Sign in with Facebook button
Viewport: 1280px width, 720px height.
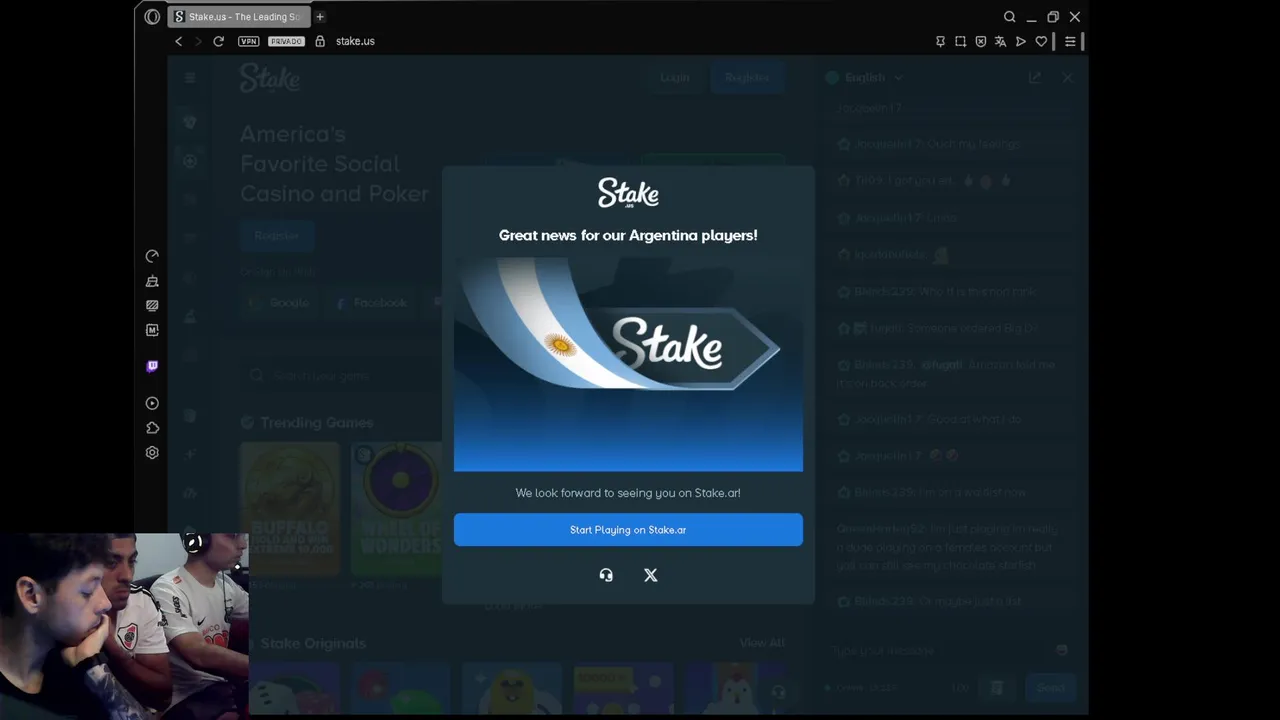(x=370, y=302)
